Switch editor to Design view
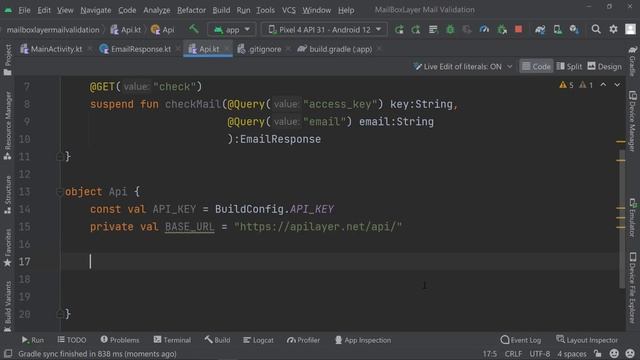The height and width of the screenshot is (360, 640). point(604,67)
